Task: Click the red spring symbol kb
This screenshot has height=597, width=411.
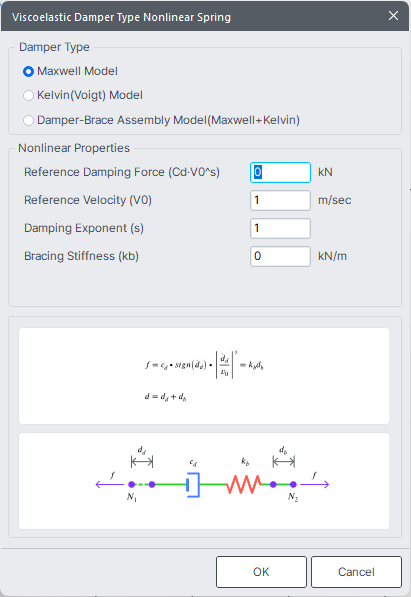Action: click(x=244, y=484)
